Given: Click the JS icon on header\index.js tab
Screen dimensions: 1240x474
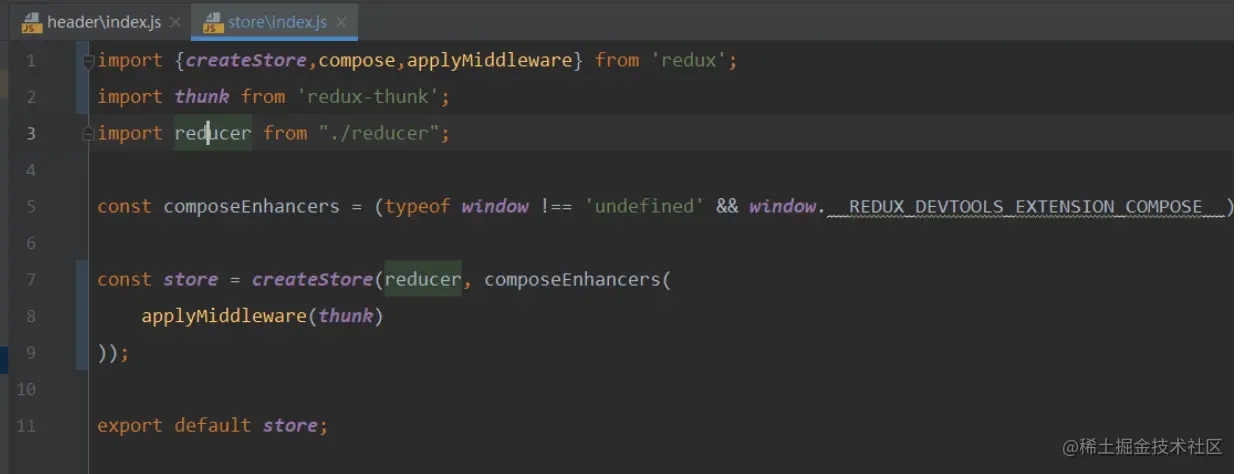Looking at the screenshot, I should [x=31, y=22].
